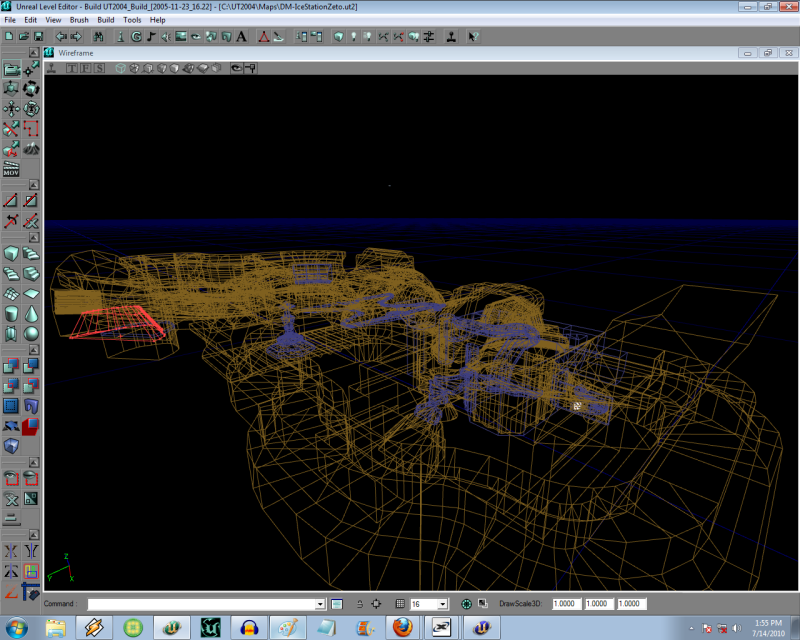Collapse the bottom mirror tools group arrow
800x640 pixels.
[x=34, y=534]
